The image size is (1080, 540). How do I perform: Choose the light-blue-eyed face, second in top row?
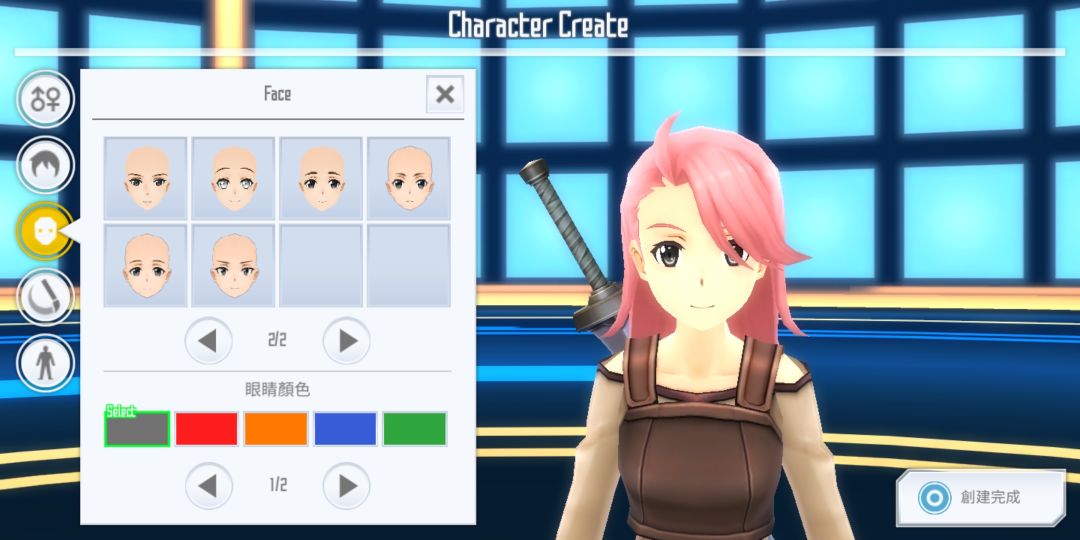pos(233,178)
